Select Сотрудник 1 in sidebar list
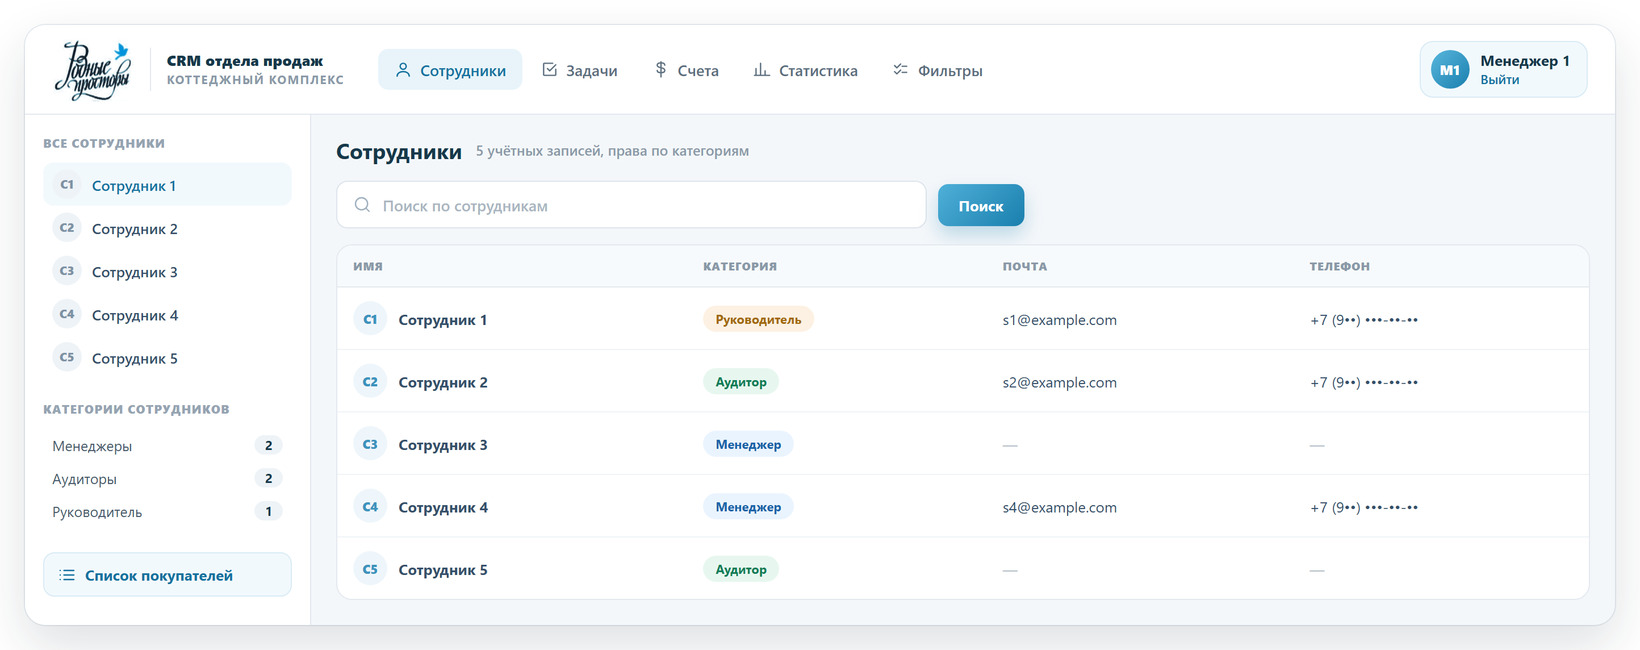 coord(167,185)
